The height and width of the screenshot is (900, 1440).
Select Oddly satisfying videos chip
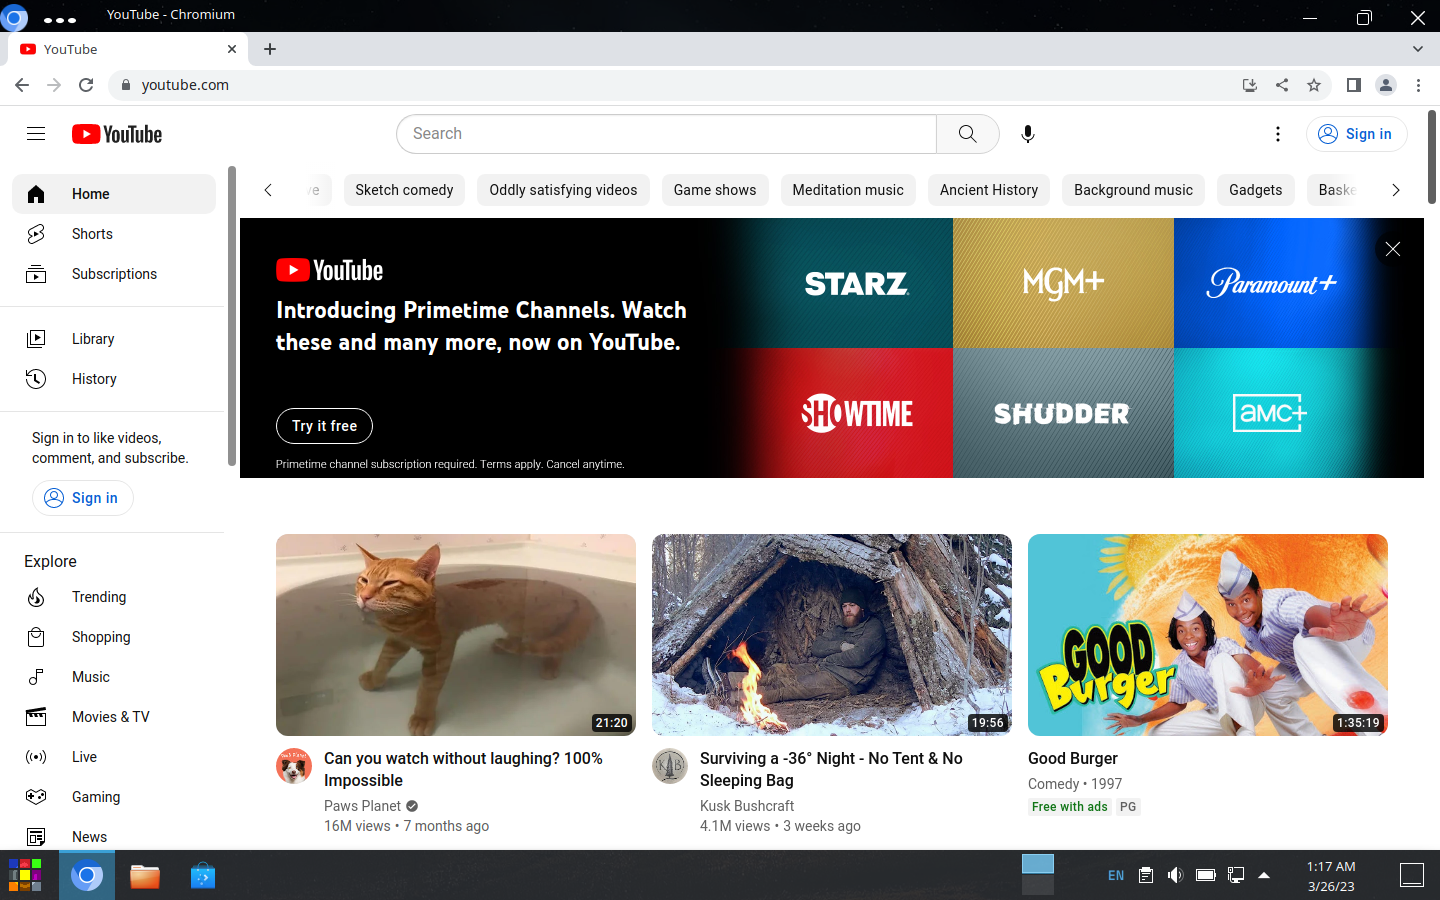563,190
